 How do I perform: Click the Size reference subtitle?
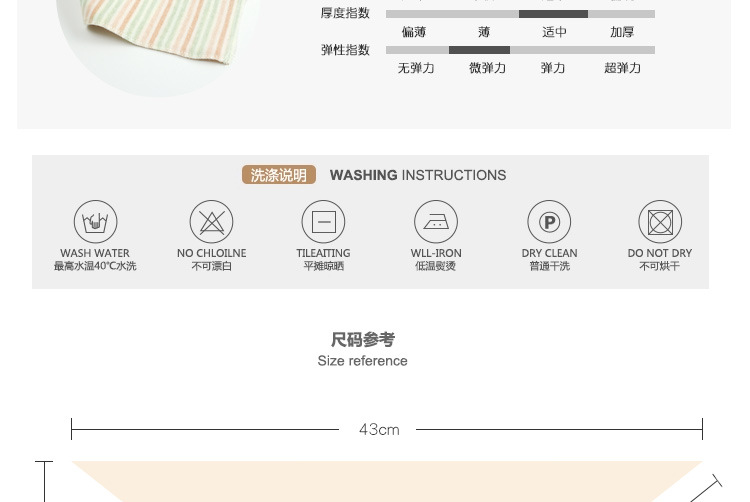point(363,361)
